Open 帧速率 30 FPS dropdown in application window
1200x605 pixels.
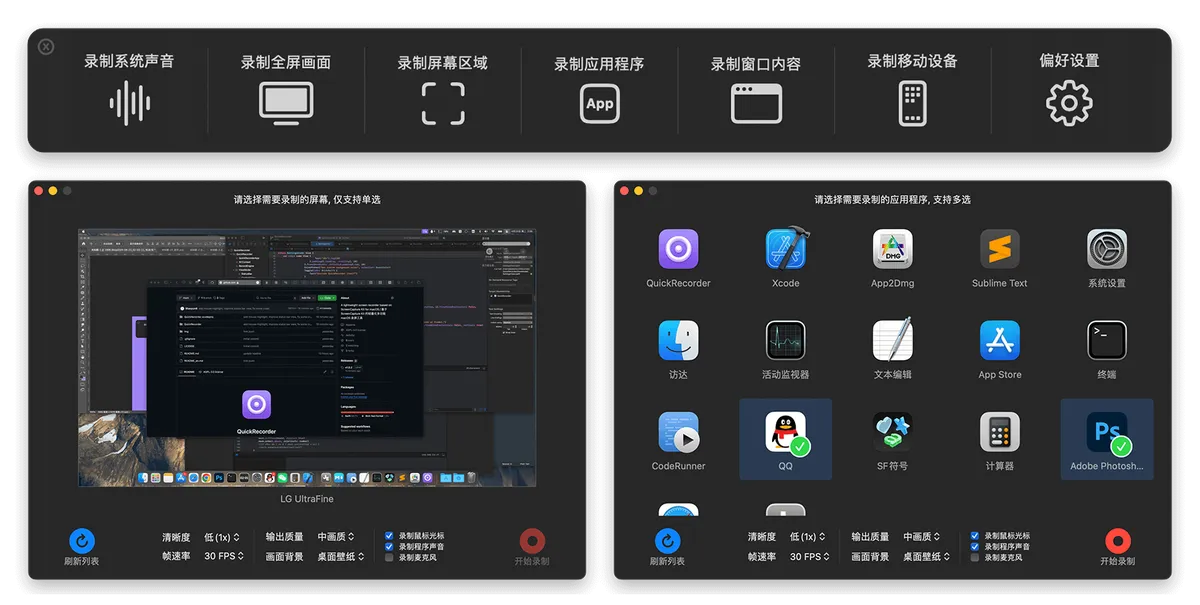[x=810, y=556]
